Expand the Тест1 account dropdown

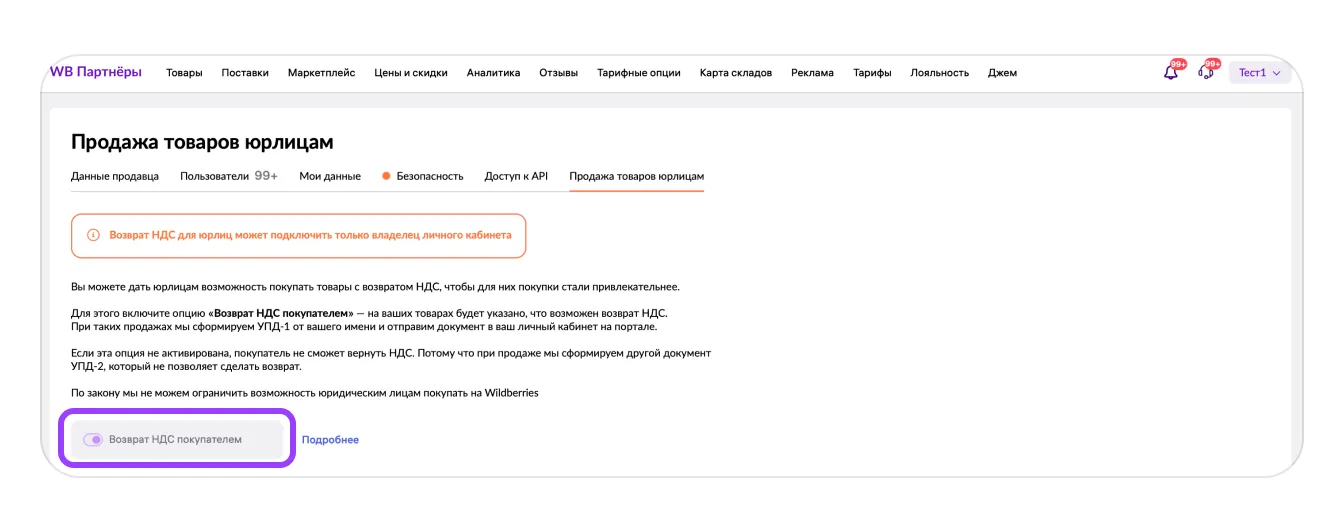point(1259,73)
